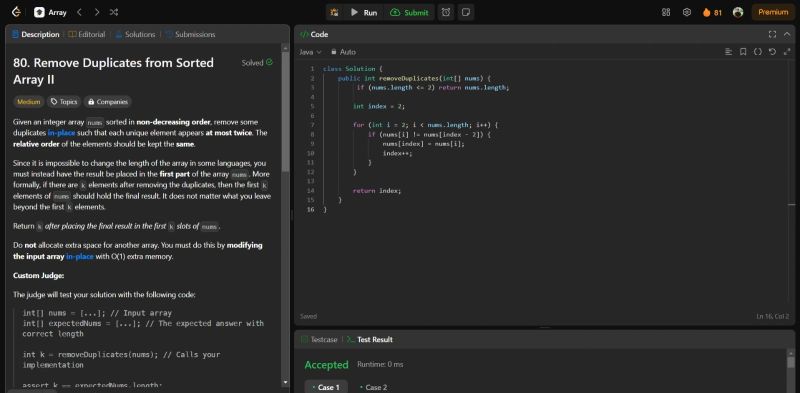Open the Array problem list
The height and width of the screenshot is (393, 800).
coord(51,12)
